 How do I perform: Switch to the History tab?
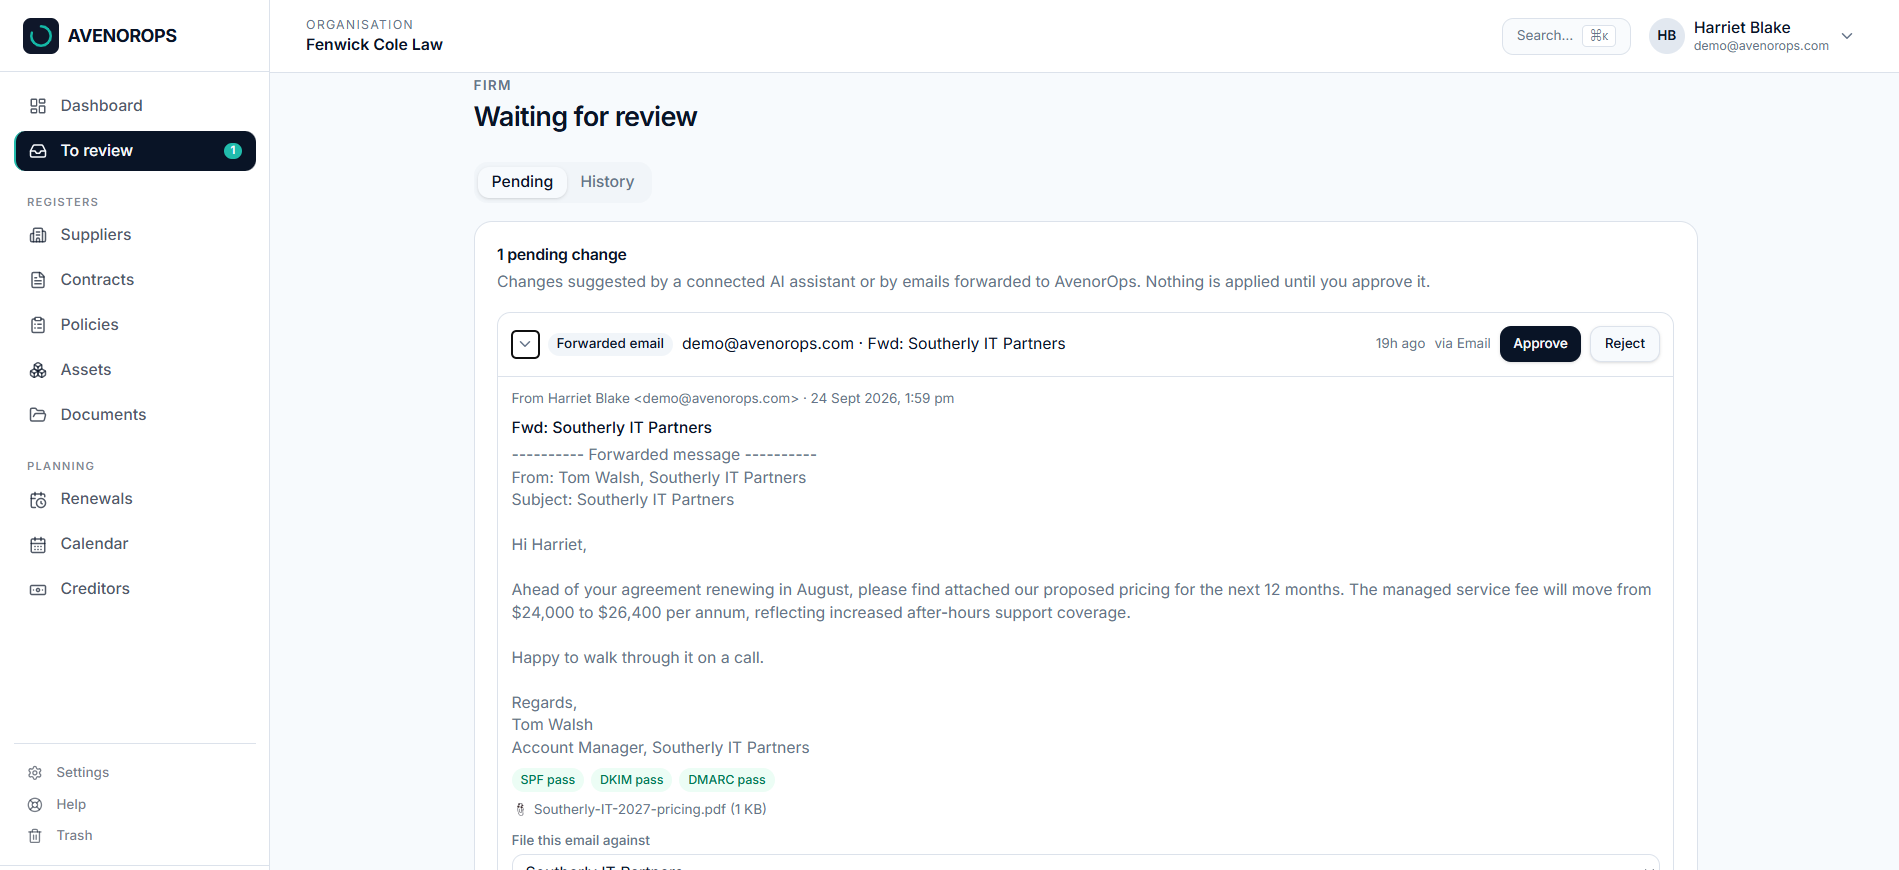(607, 182)
